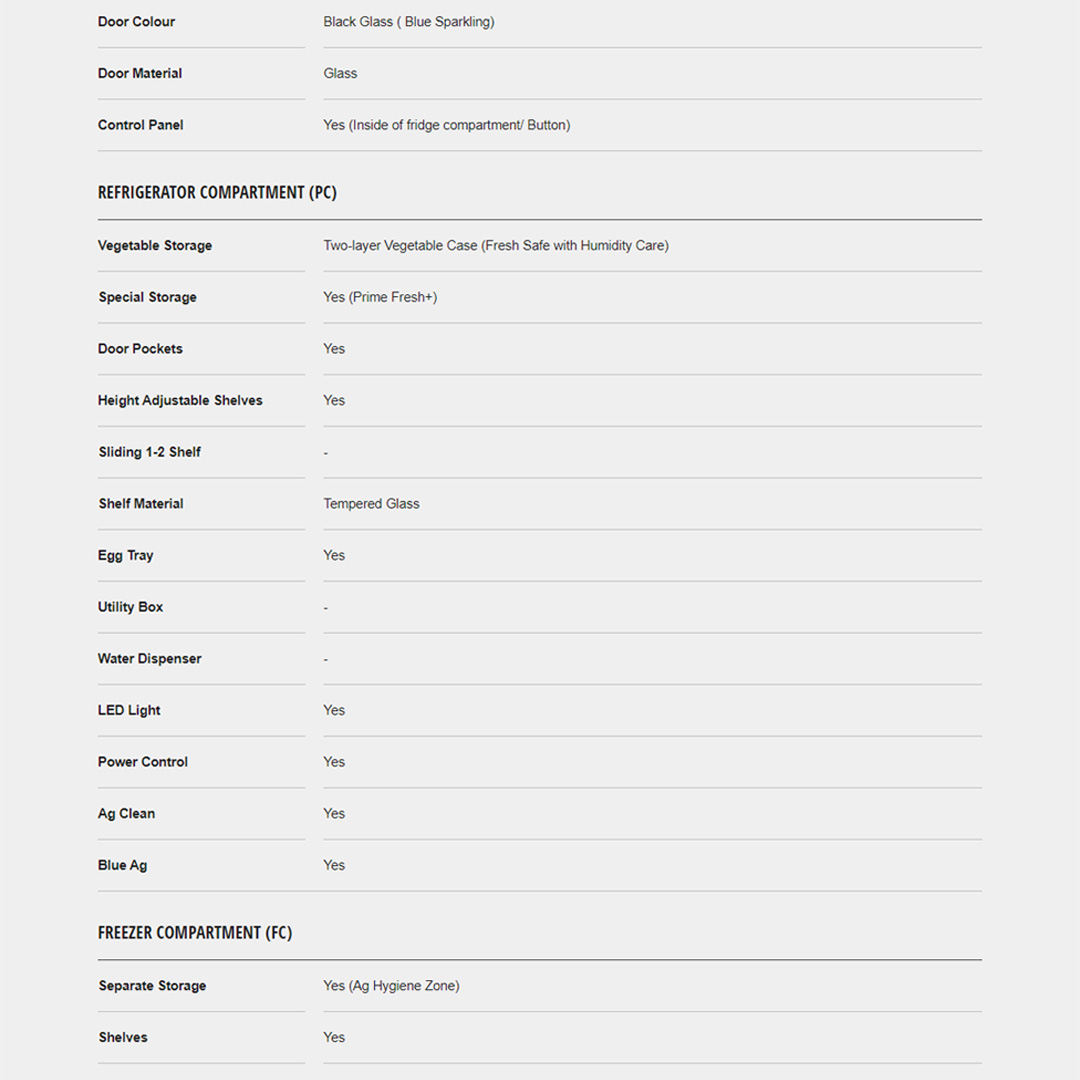The image size is (1080, 1080).
Task: Select the Black Glass (Blue Sparkling) value
Action: pyautogui.click(x=408, y=22)
